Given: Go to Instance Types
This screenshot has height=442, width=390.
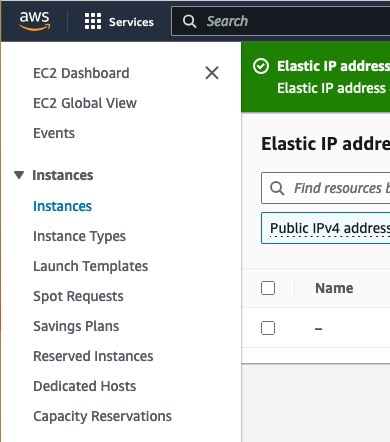Looking at the screenshot, I should [x=79, y=236].
